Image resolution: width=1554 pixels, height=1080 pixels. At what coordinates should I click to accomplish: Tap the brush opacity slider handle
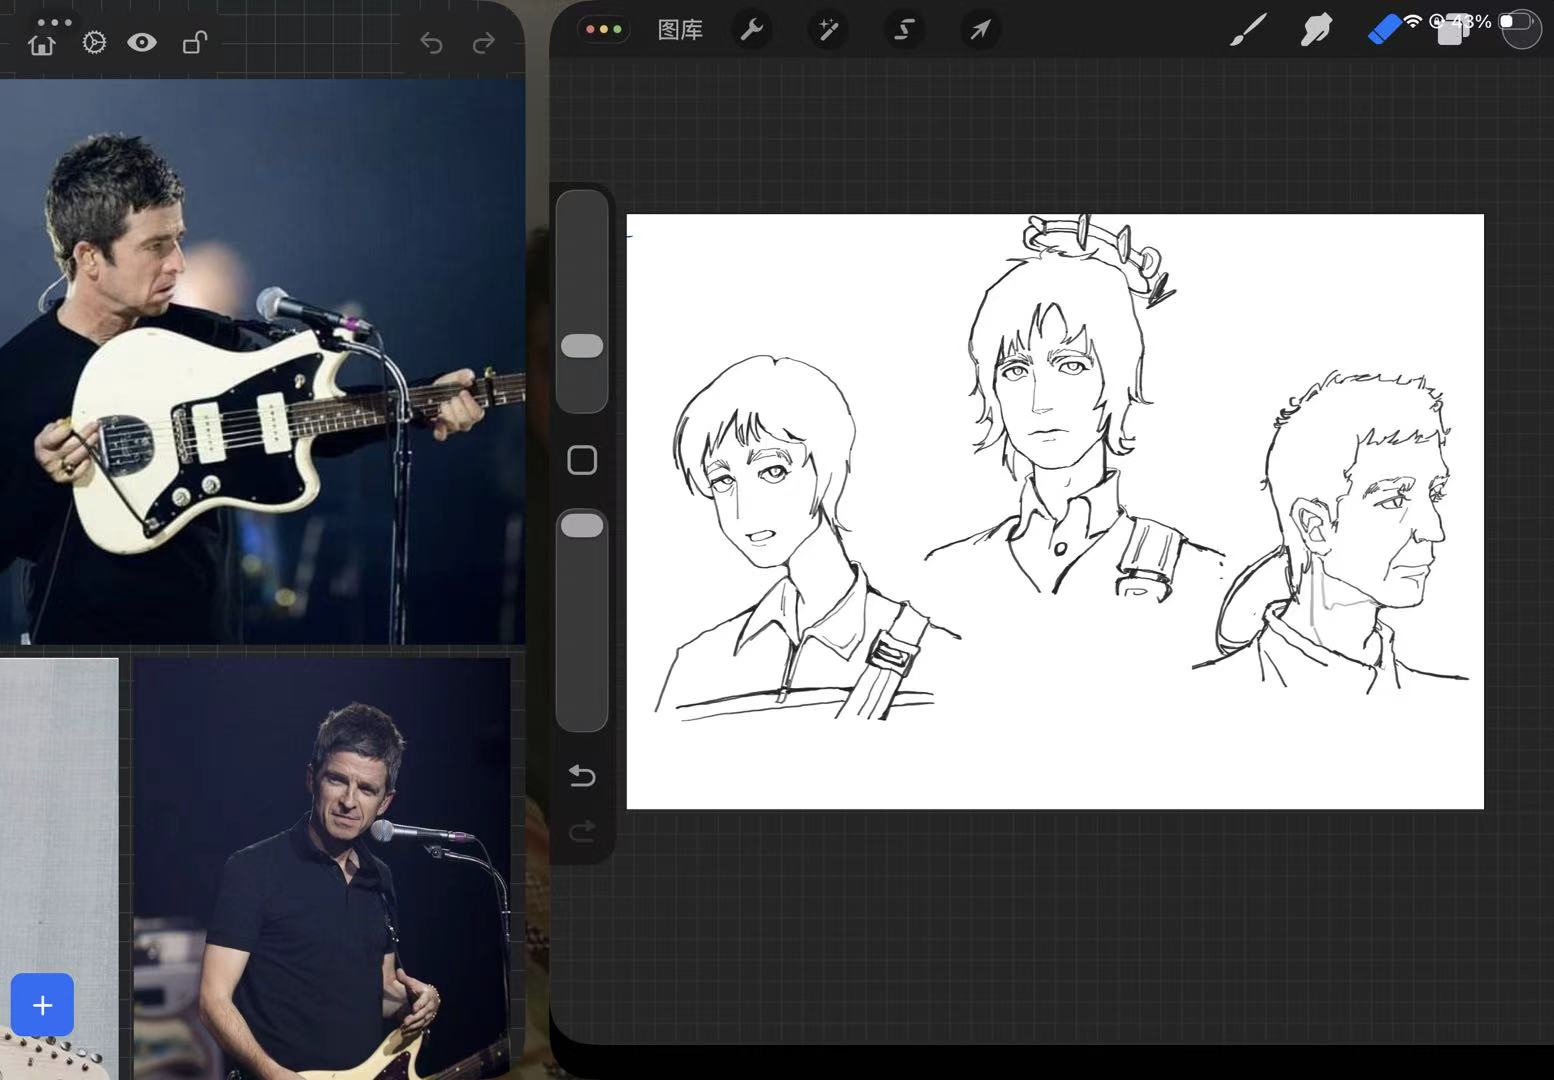coord(582,526)
